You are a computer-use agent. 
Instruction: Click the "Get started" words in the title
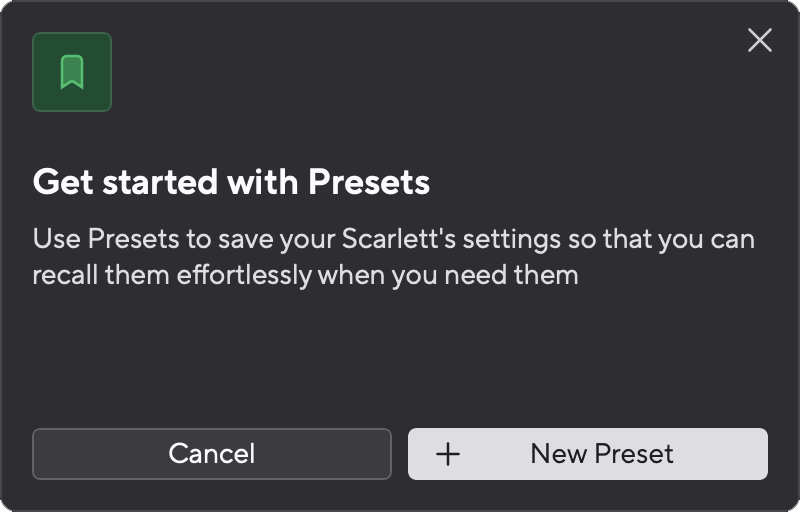[x=111, y=182]
